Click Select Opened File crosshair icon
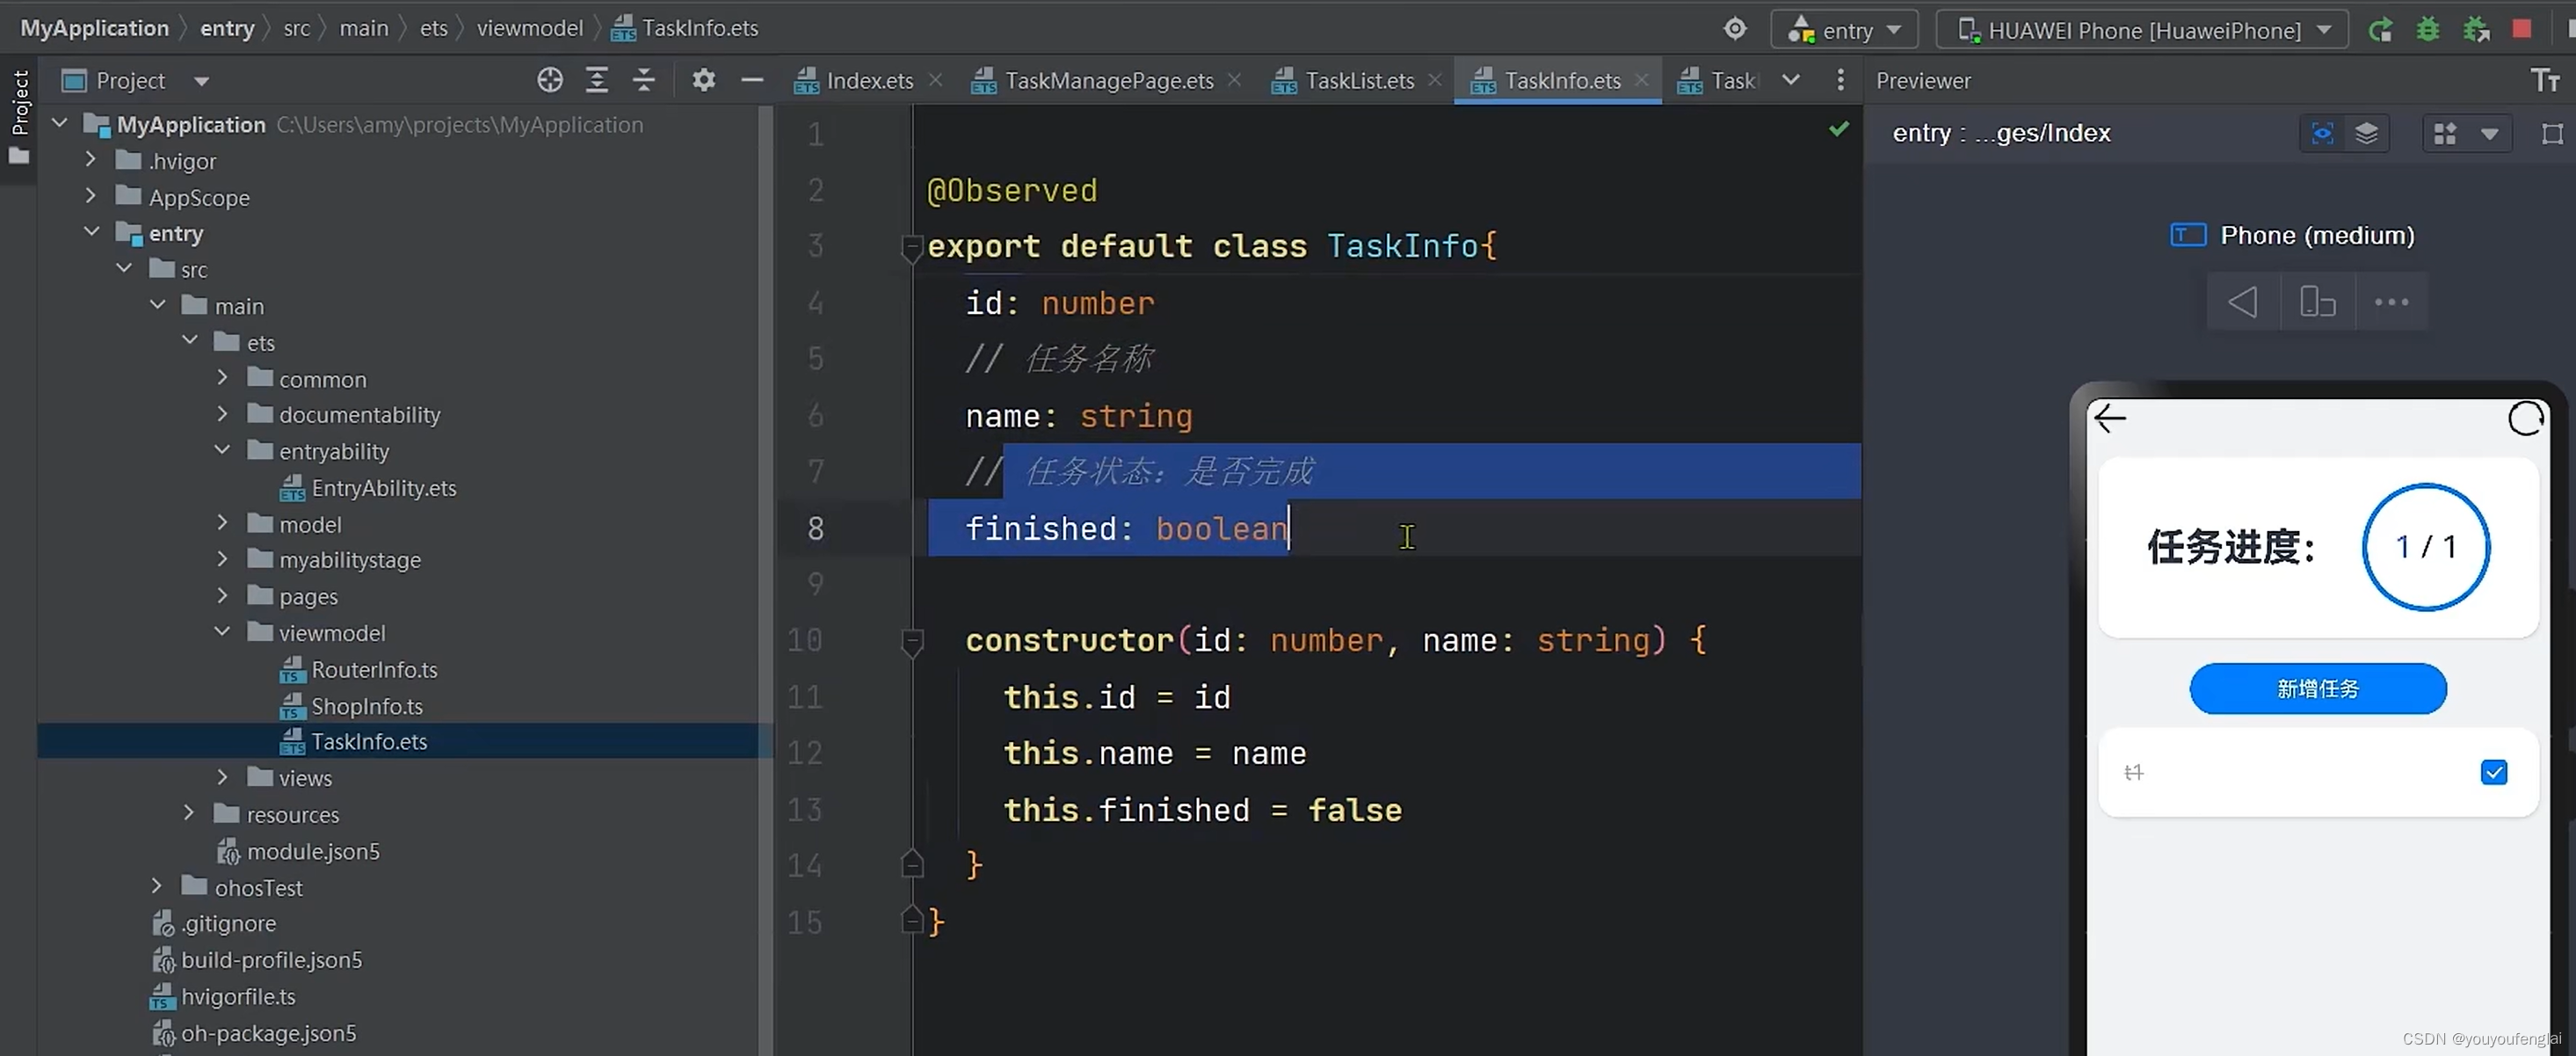Image resolution: width=2576 pixels, height=1056 pixels. pos(549,80)
